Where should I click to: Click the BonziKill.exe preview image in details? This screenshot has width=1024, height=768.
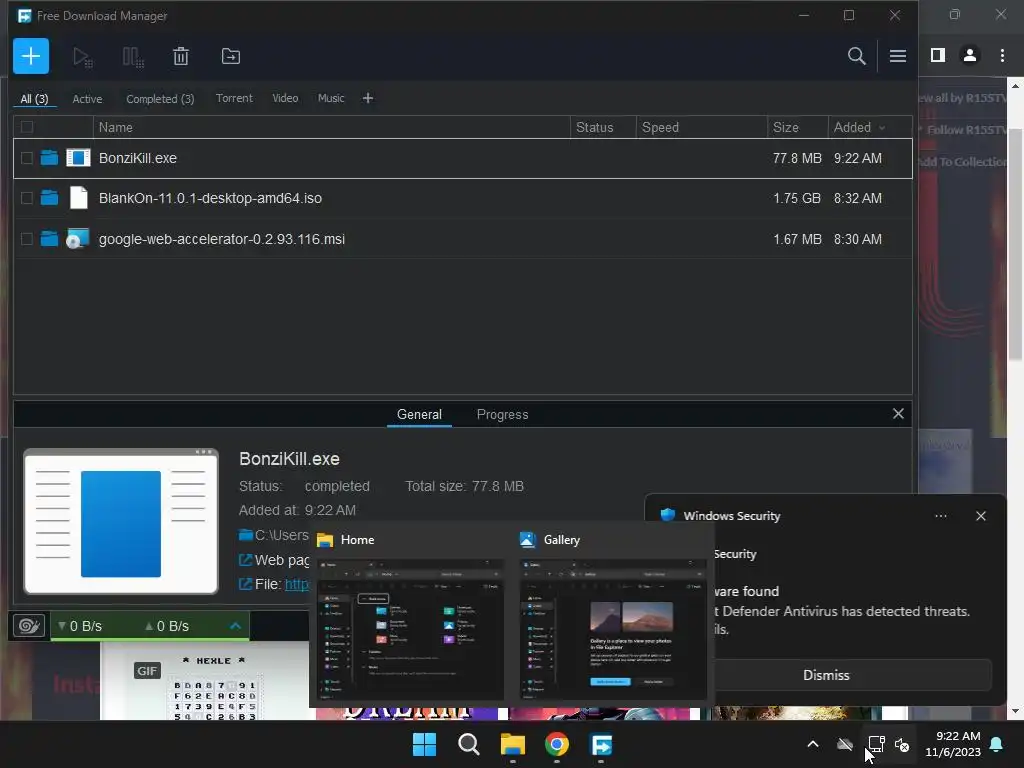[x=121, y=521]
